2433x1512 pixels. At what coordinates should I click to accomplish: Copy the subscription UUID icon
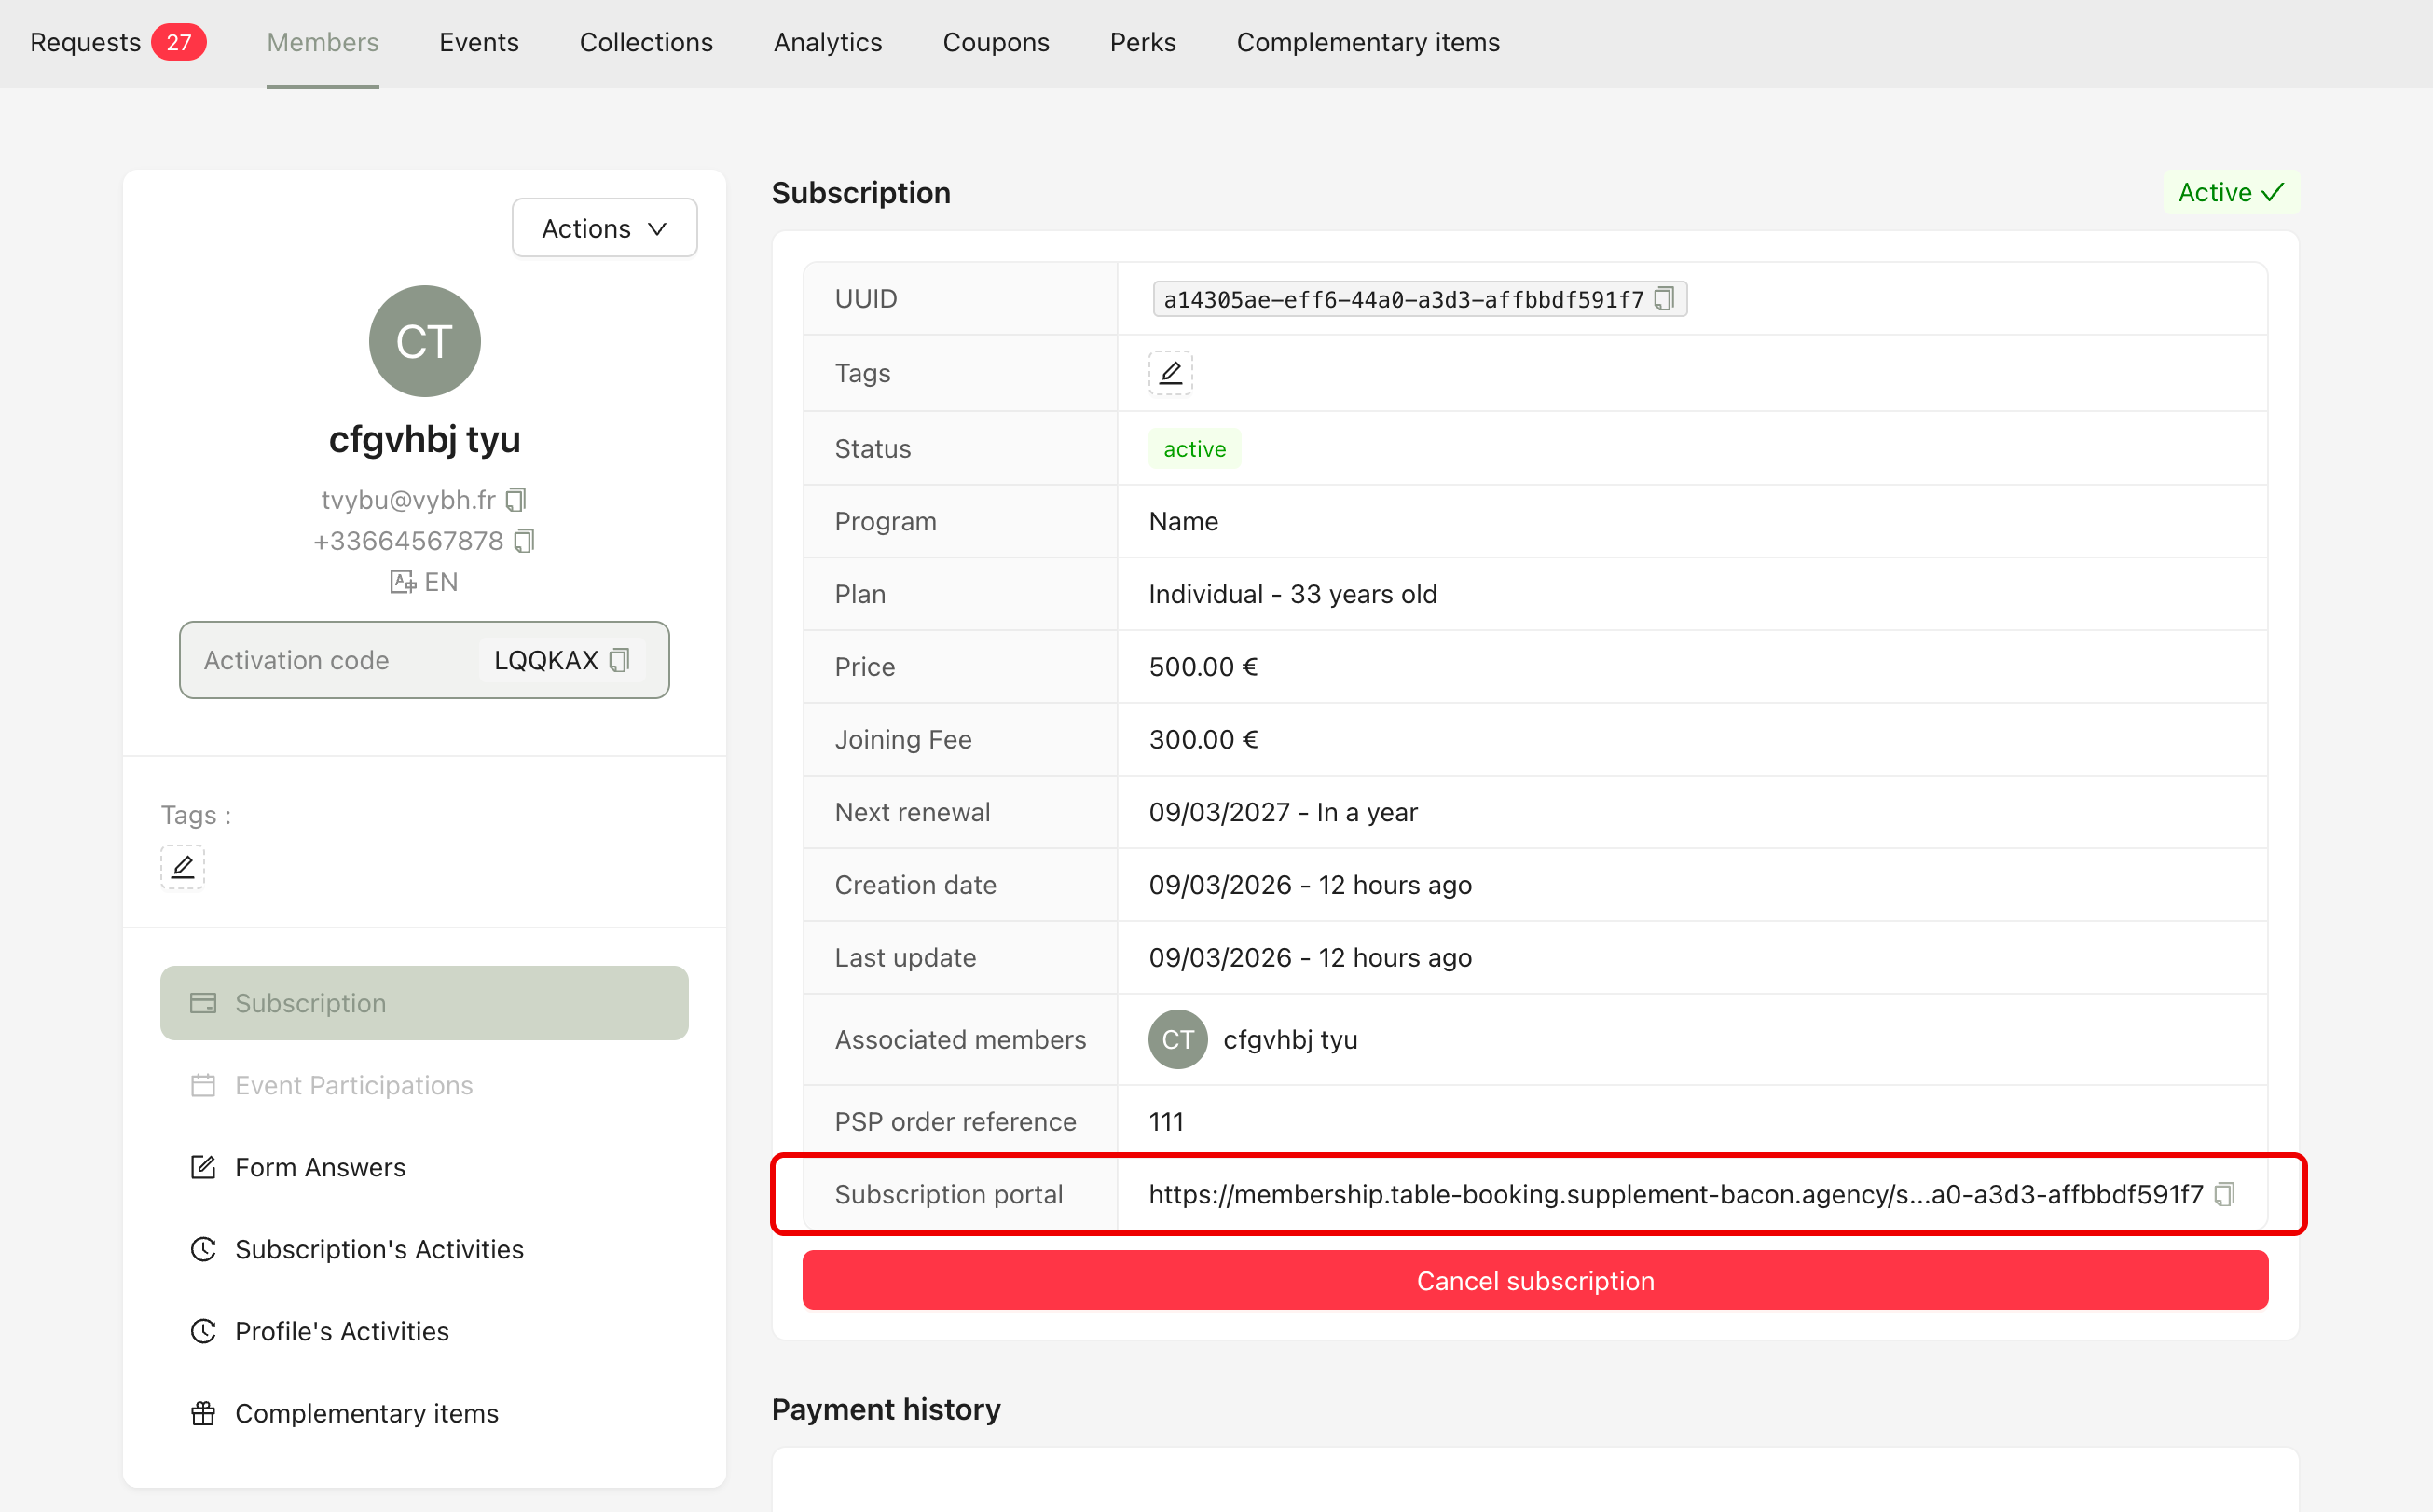[x=1664, y=299]
